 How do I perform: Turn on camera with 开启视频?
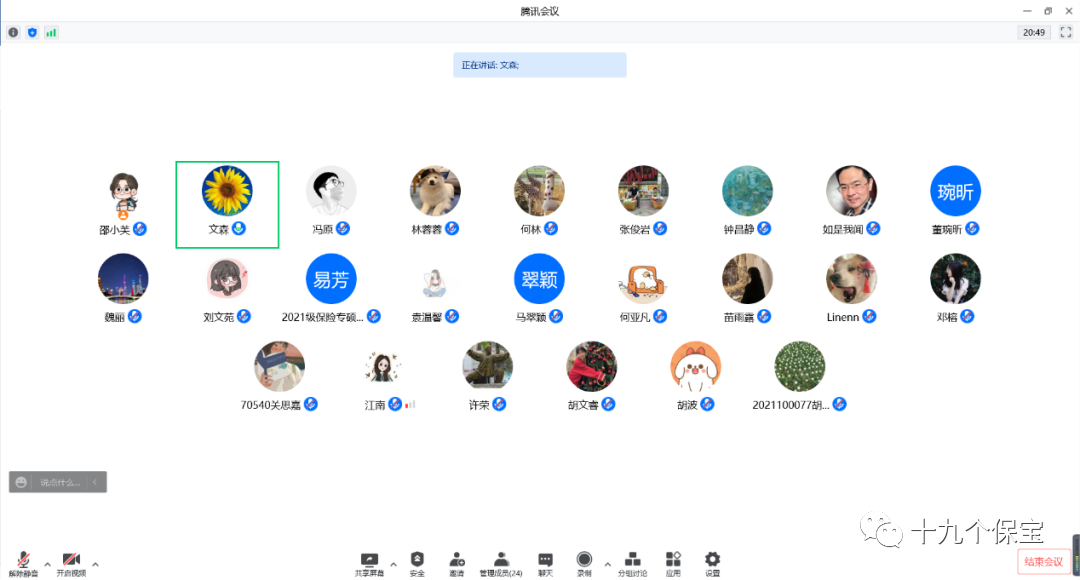tap(71, 563)
